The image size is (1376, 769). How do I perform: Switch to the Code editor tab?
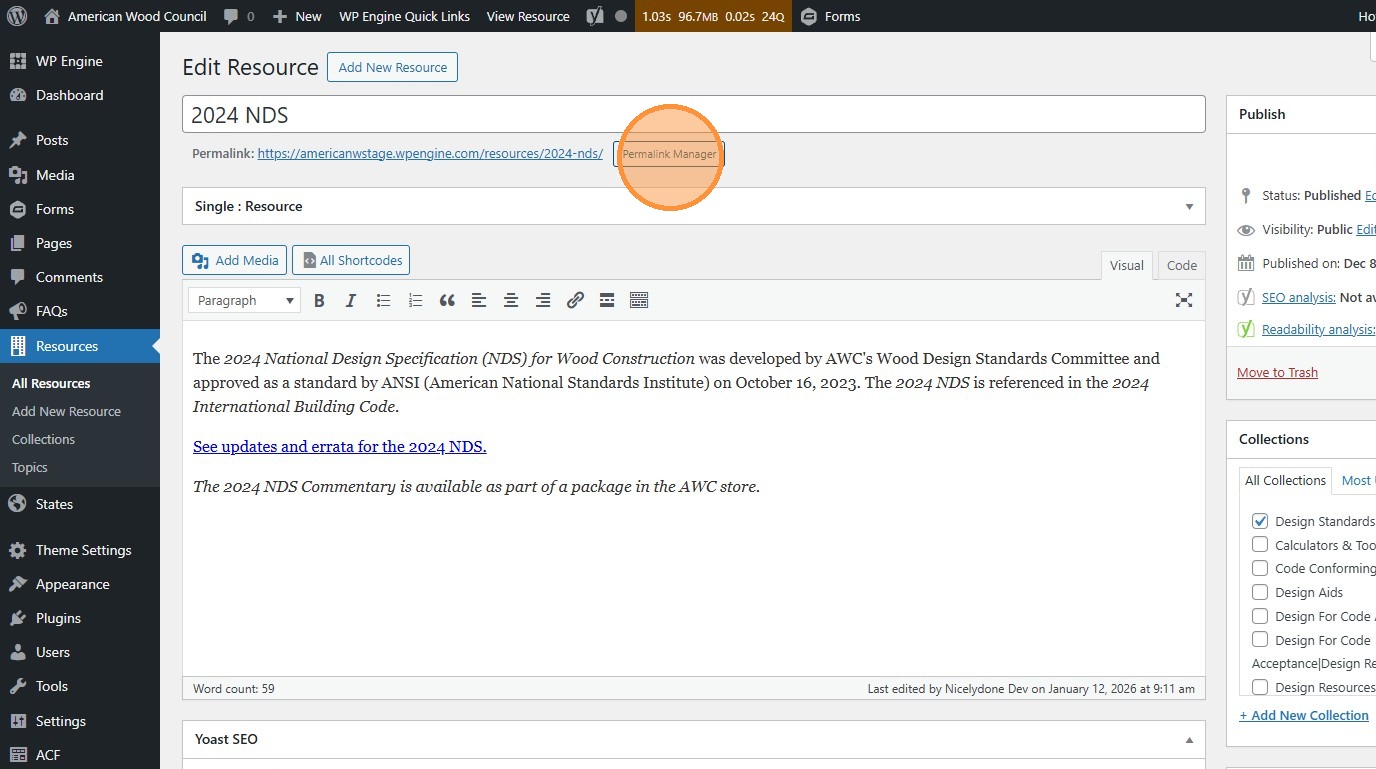coord(1181,265)
